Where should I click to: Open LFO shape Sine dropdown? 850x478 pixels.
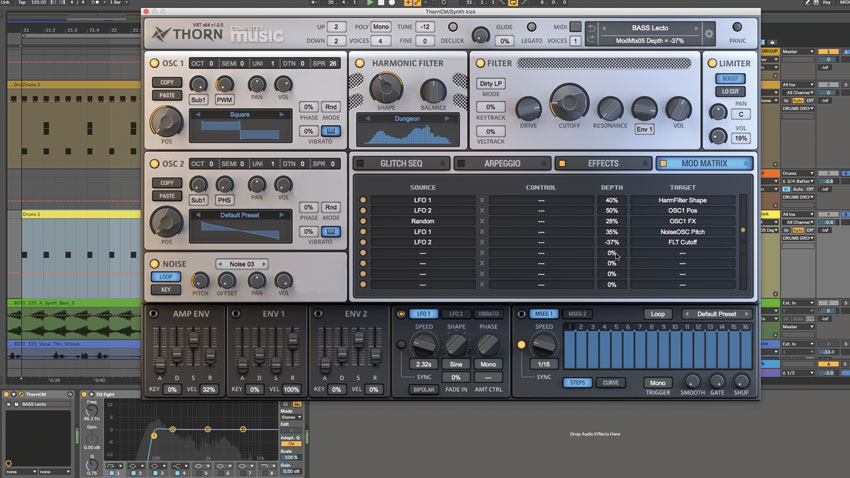[456, 364]
